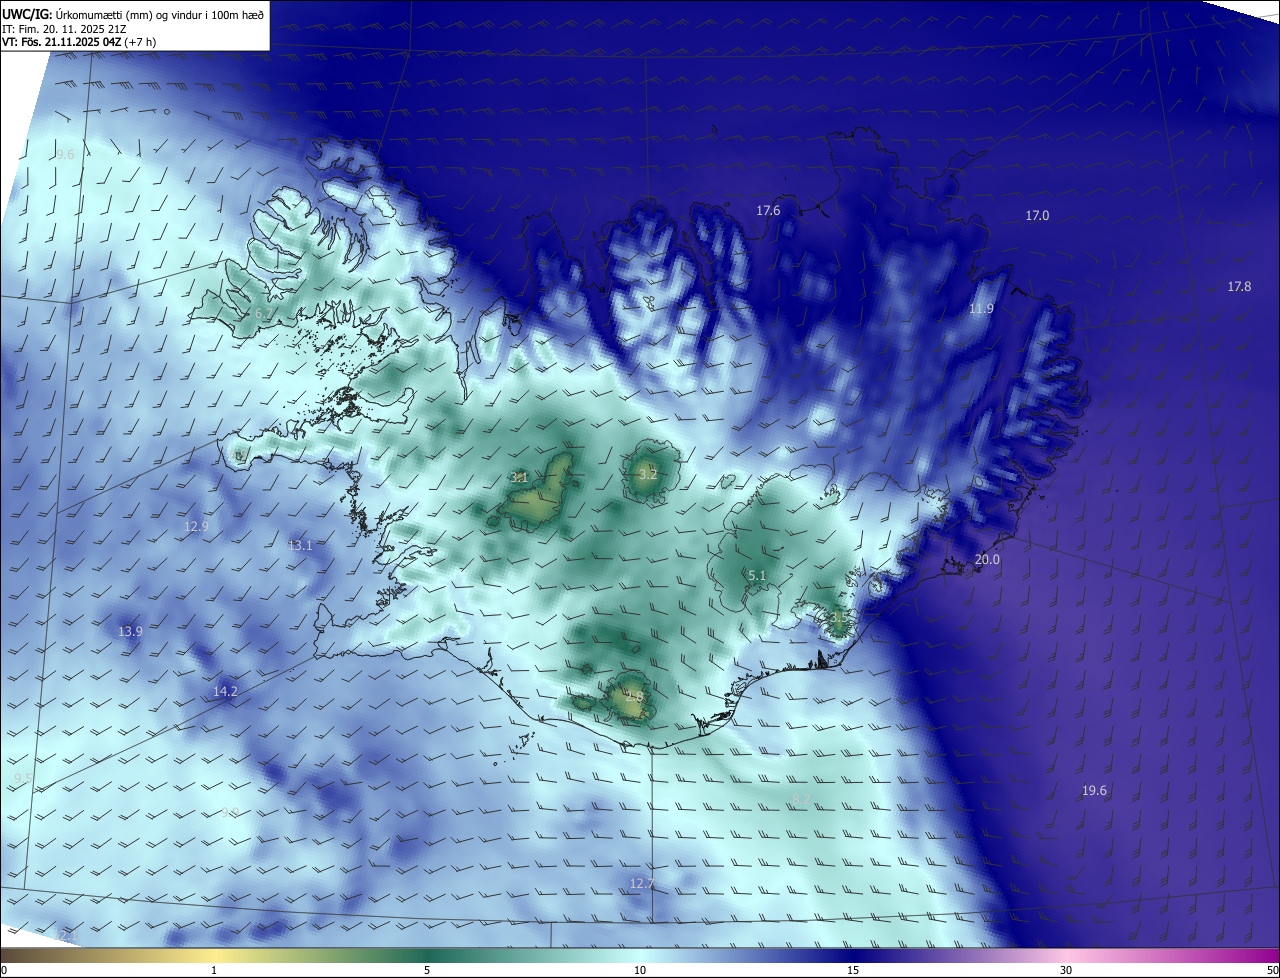Click the 11.9 value label on the map
This screenshot has width=1280, height=978.
pyautogui.click(x=981, y=308)
